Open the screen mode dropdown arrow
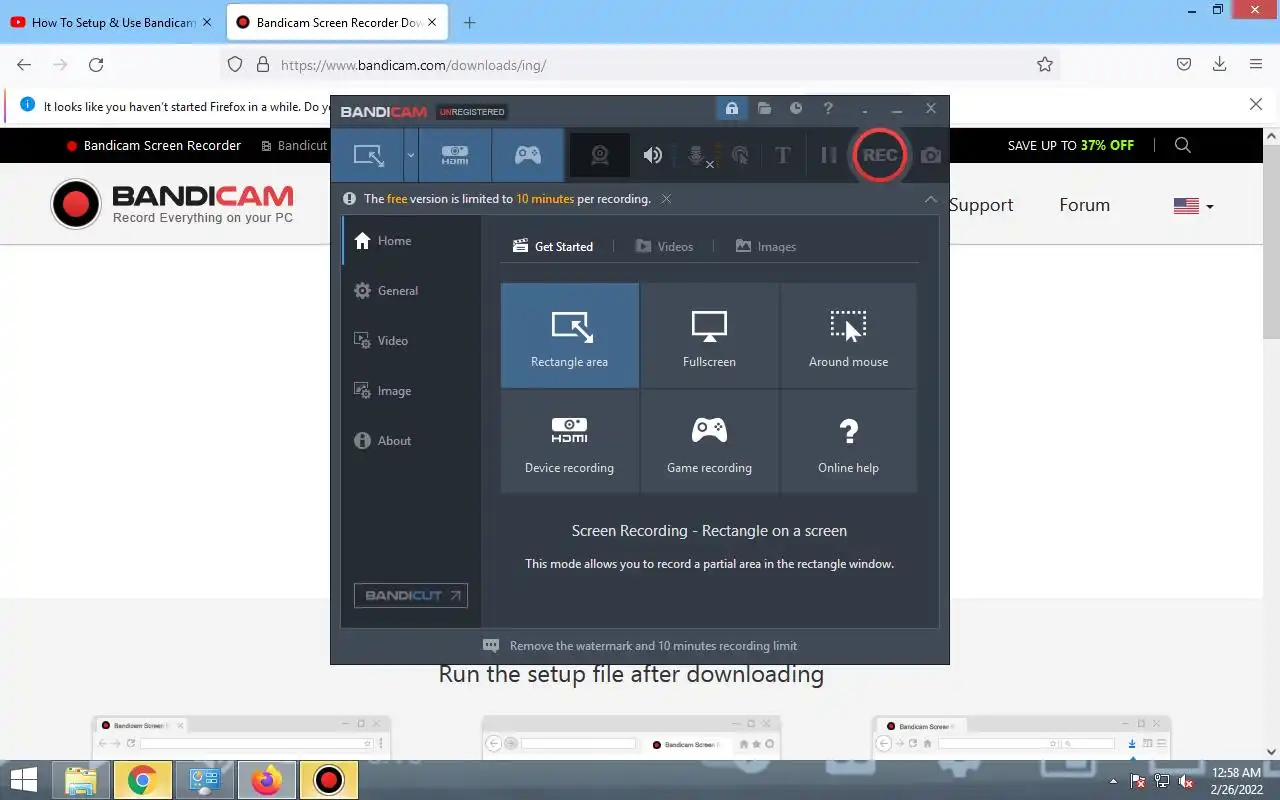The image size is (1280, 800). point(410,155)
